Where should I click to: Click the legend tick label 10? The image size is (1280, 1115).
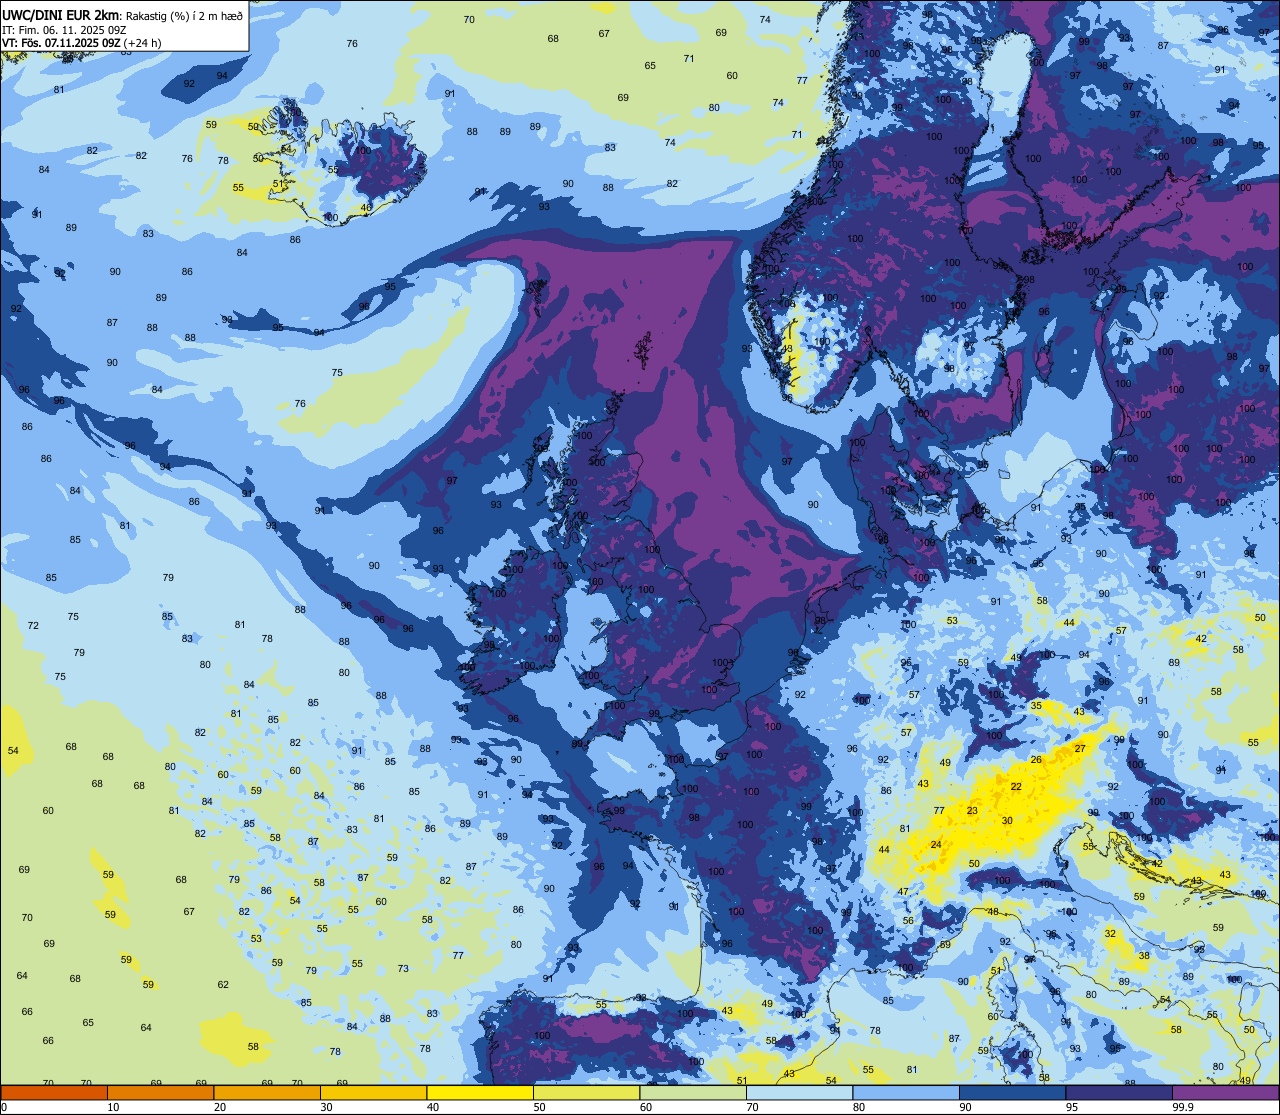coord(113,1107)
